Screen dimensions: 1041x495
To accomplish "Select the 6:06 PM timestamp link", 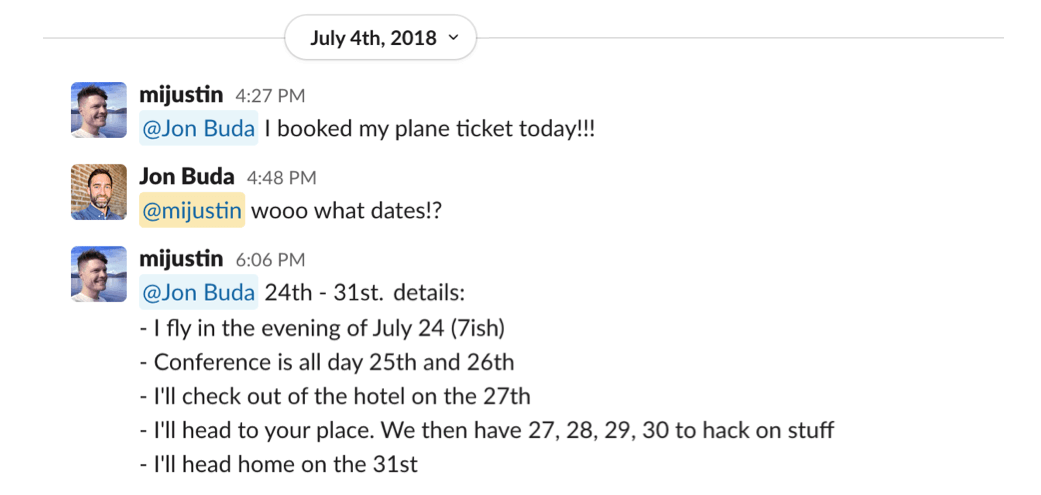I will click(270, 260).
